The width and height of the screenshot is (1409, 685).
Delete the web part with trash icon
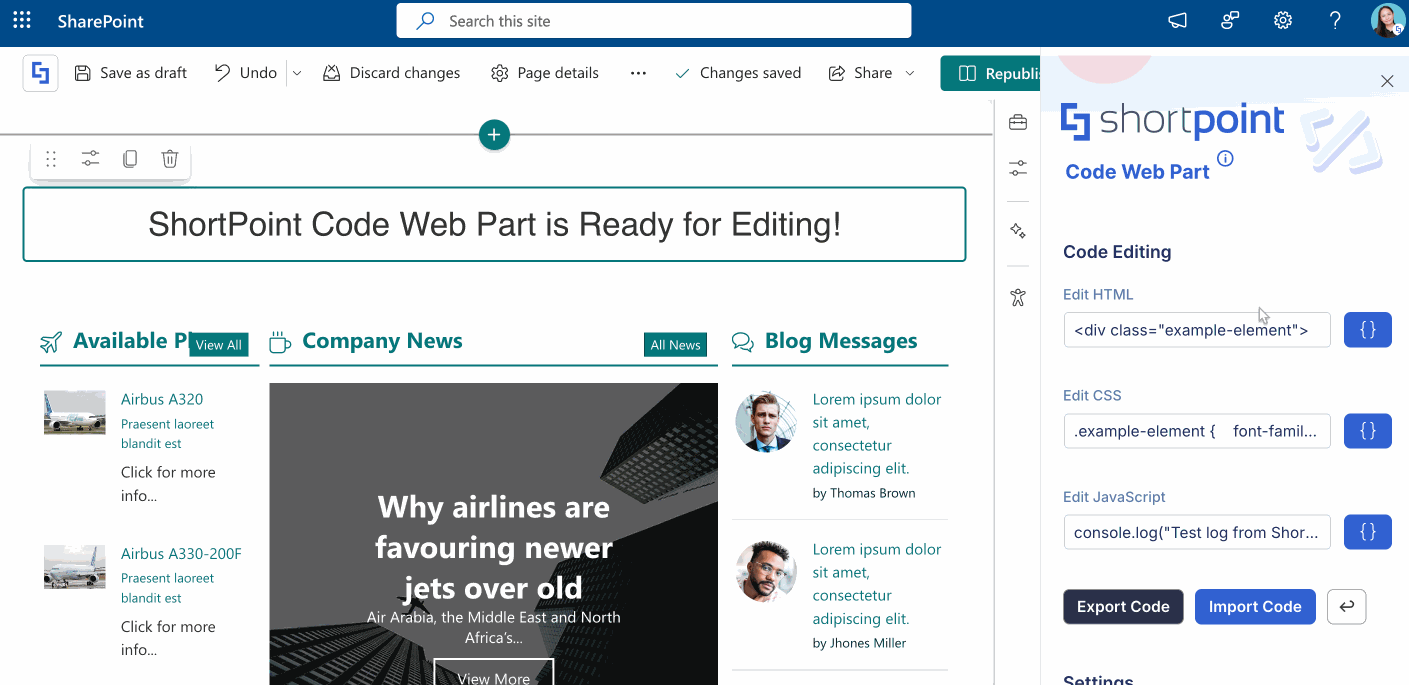pos(170,159)
